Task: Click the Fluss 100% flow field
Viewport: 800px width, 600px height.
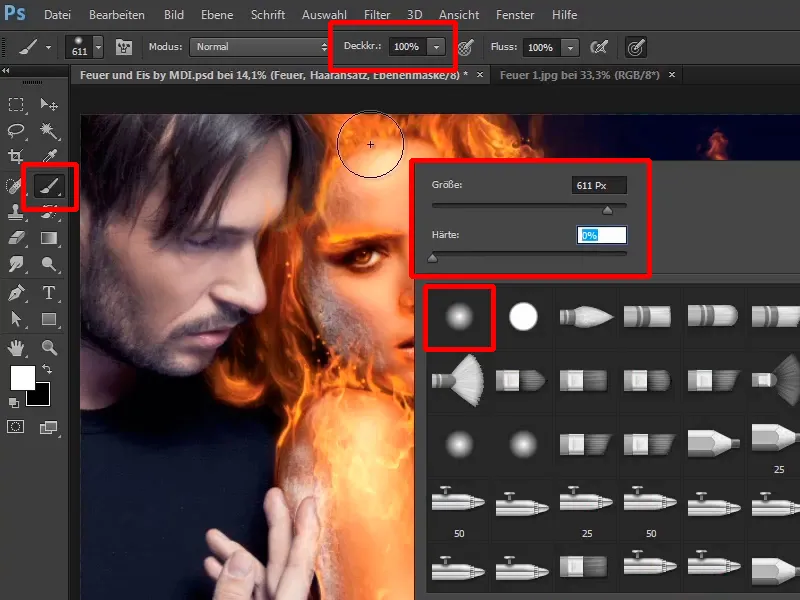Action: tap(542, 48)
